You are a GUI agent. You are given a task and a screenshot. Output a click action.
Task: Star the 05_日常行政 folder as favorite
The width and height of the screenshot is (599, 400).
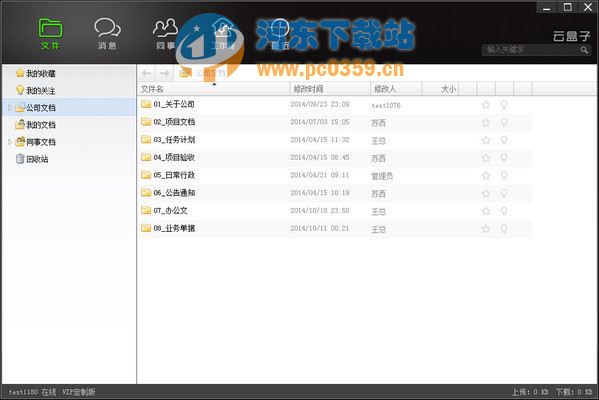tap(486, 175)
